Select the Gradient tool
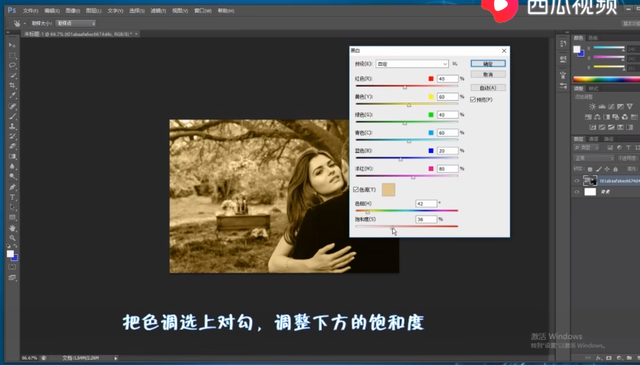Image resolution: width=640 pixels, height=365 pixels. 12,156
